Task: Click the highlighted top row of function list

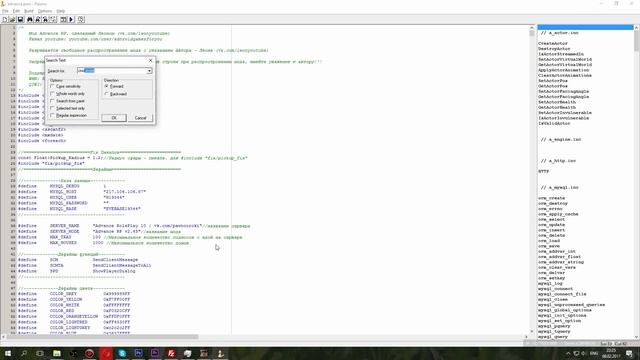Action: pos(585,27)
